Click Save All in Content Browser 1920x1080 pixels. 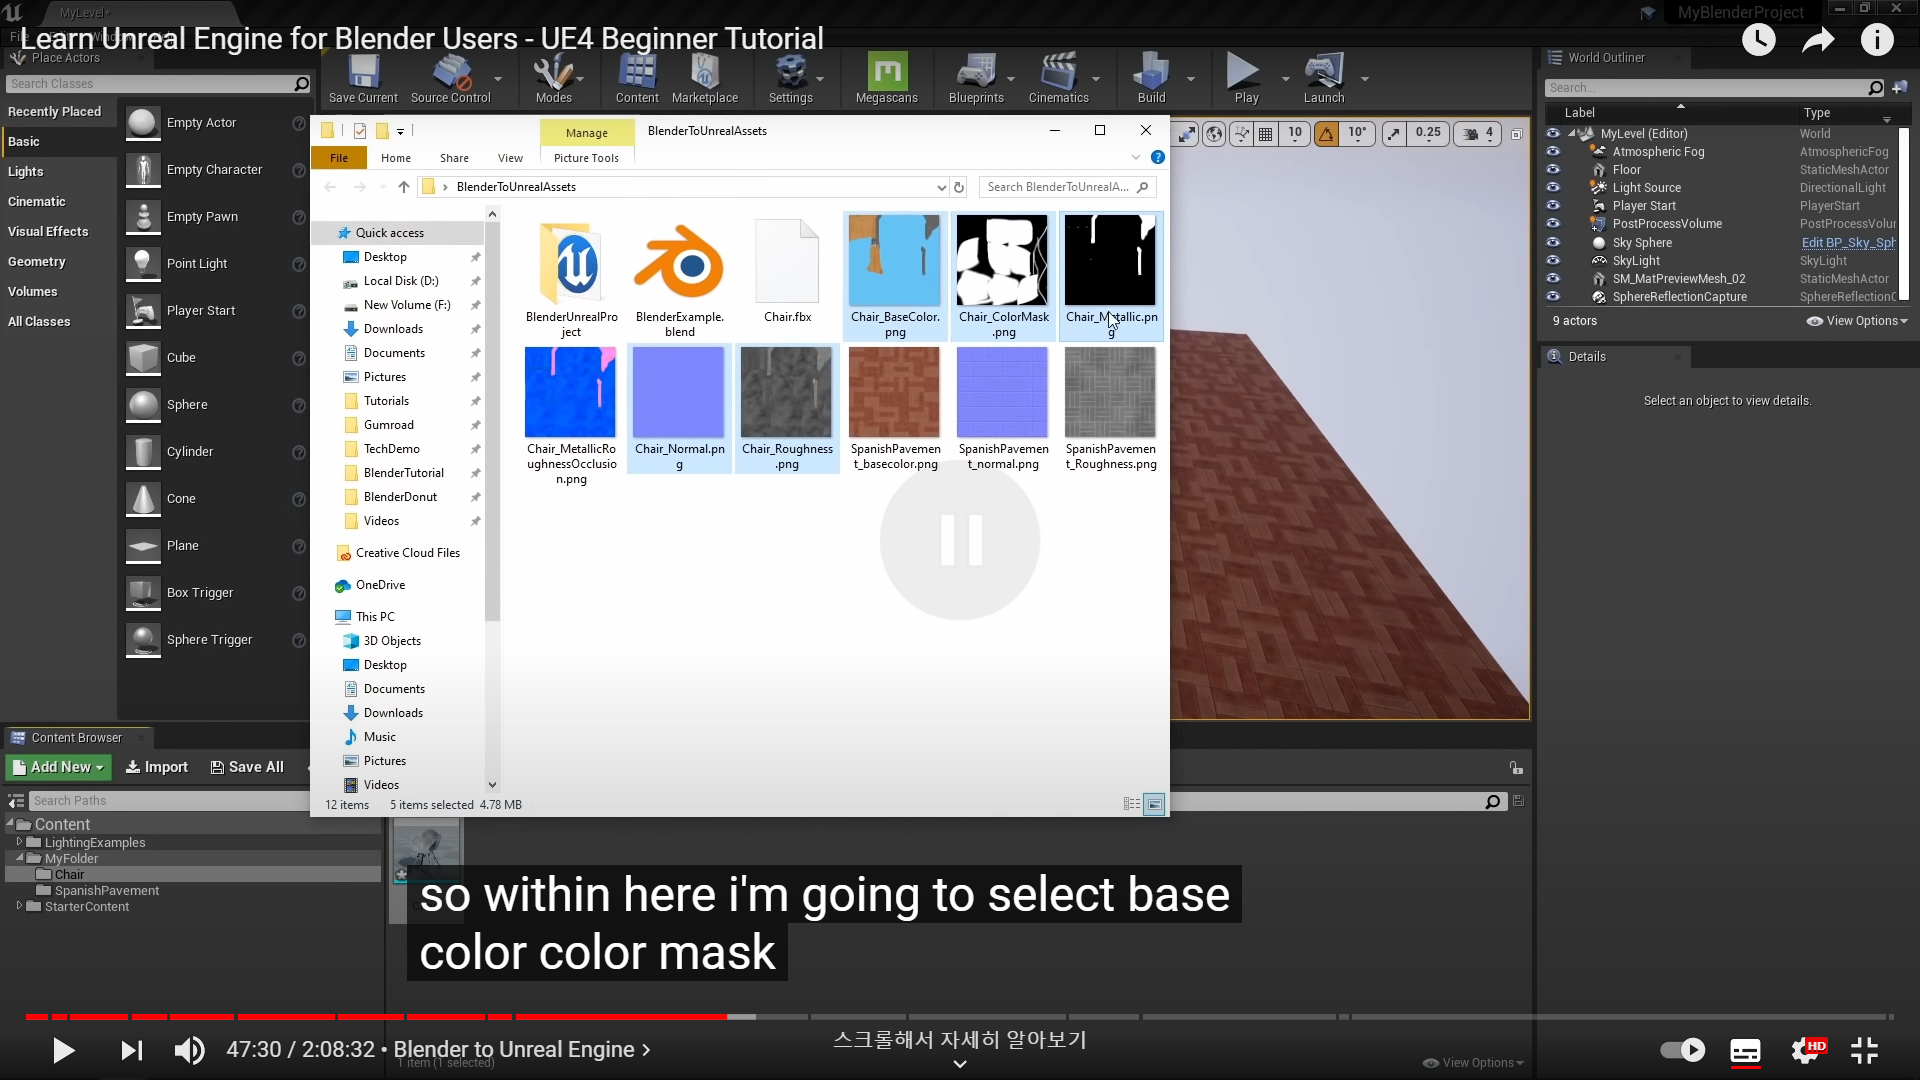247,767
